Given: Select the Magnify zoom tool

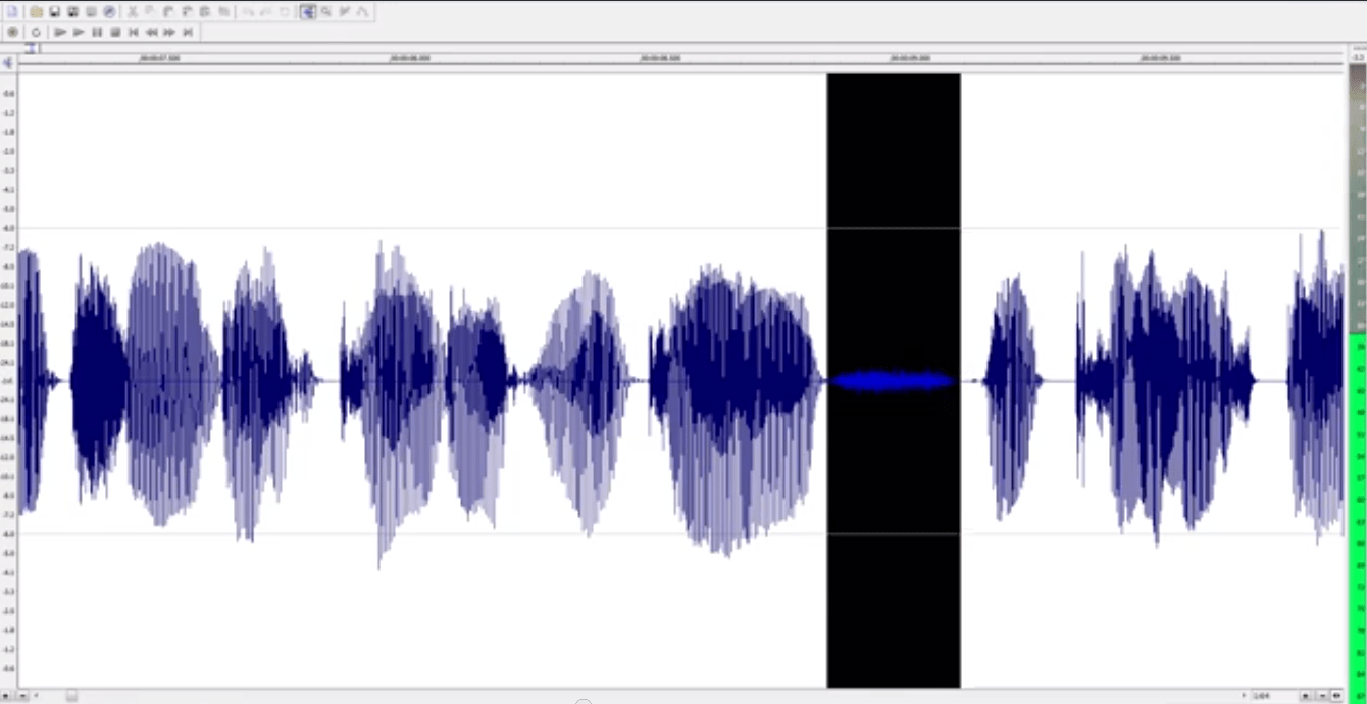Looking at the screenshot, I should click(326, 12).
